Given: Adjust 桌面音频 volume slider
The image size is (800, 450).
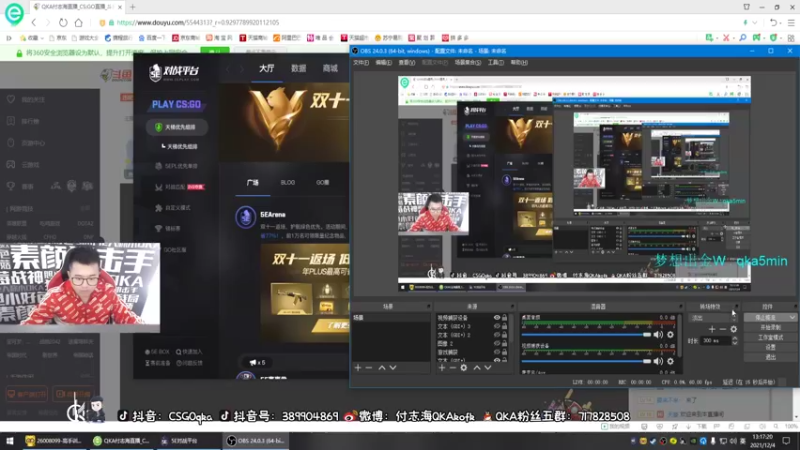Looking at the screenshot, I should pyautogui.click(x=586, y=335).
